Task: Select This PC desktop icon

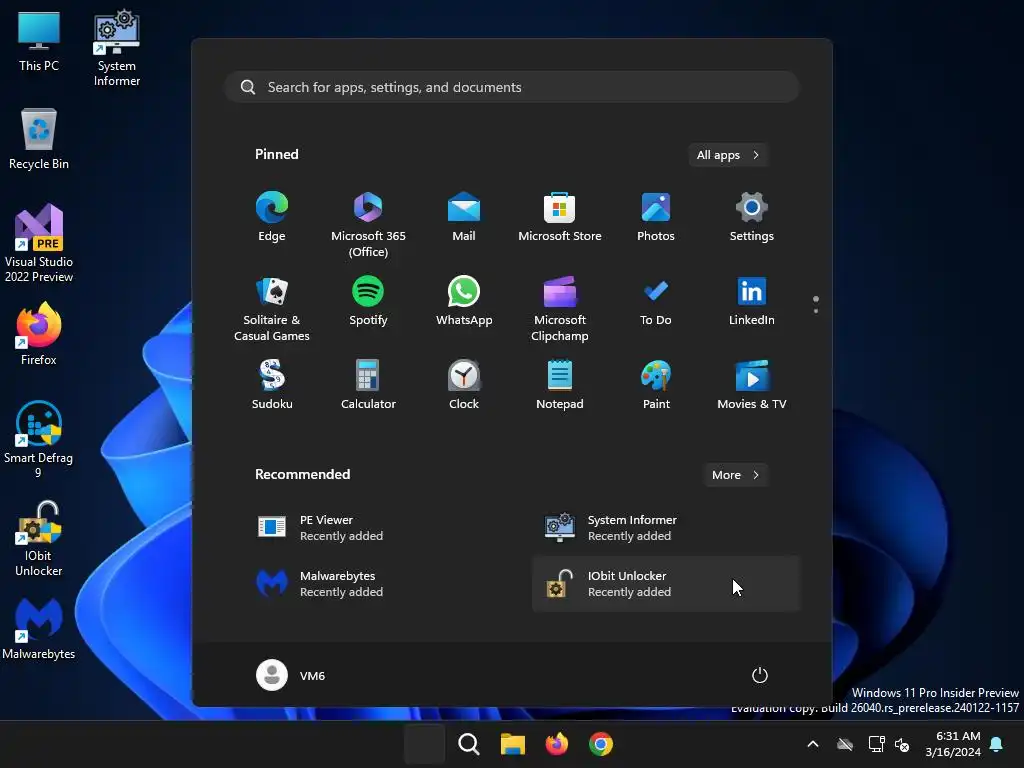Action: [39, 41]
